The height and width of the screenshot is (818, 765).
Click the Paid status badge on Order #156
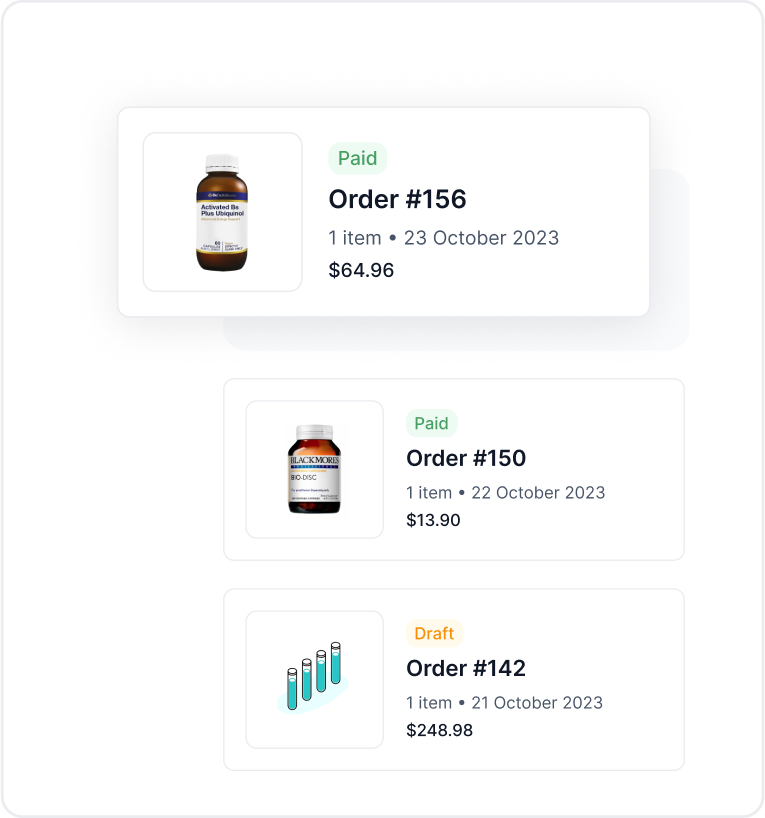357,158
